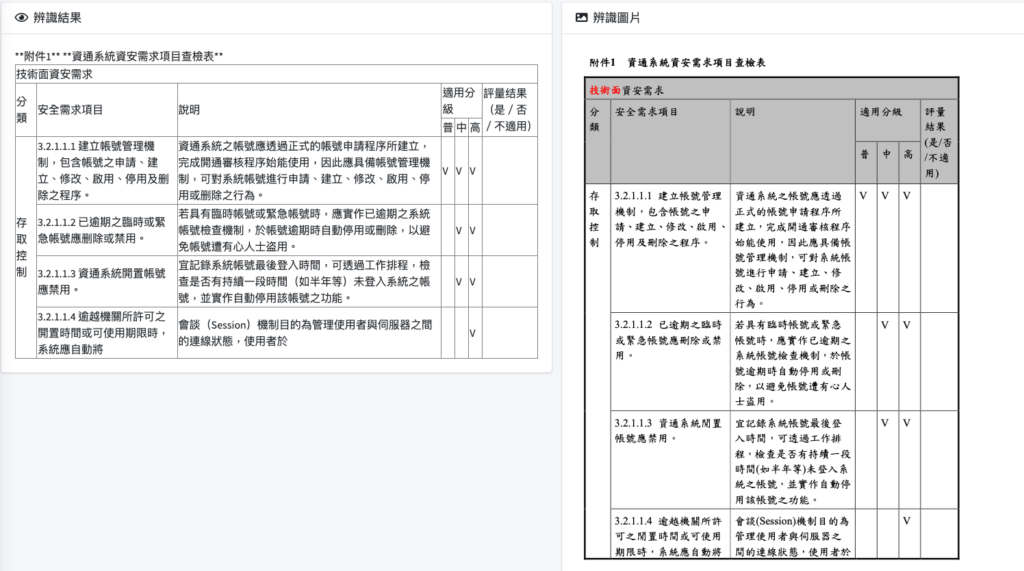Viewport: 1024px width, 571px height.
Task: Click 評量結果 (是/否/不適用) header in results table
Action: [509, 110]
